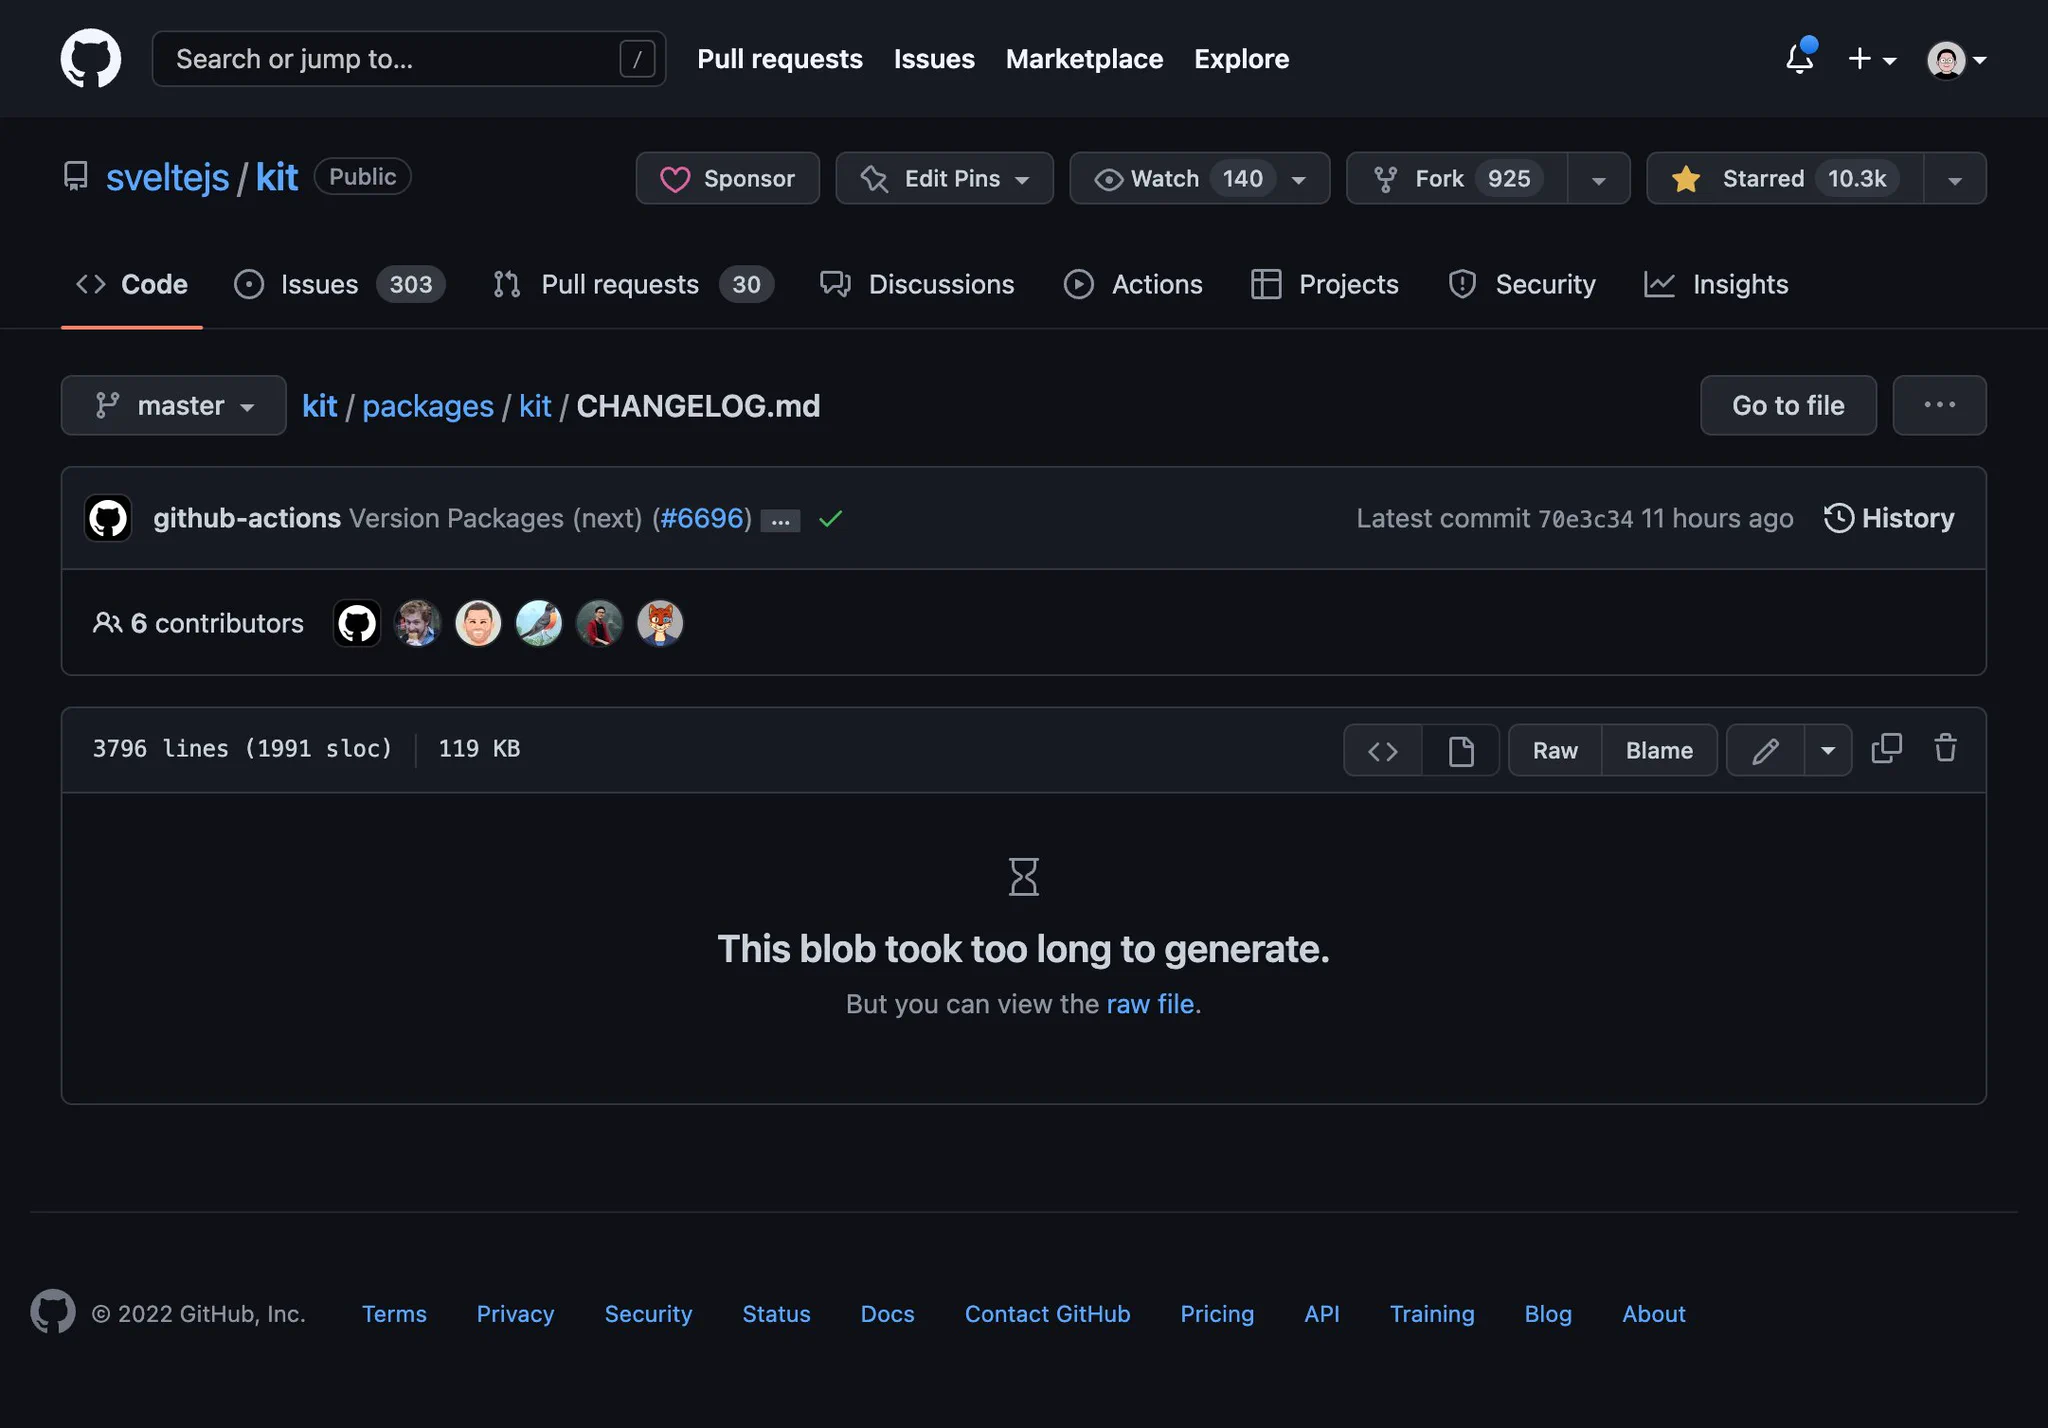Image resolution: width=2048 pixels, height=1428 pixels.
Task: Open the kit repository title link
Action: [x=277, y=177]
